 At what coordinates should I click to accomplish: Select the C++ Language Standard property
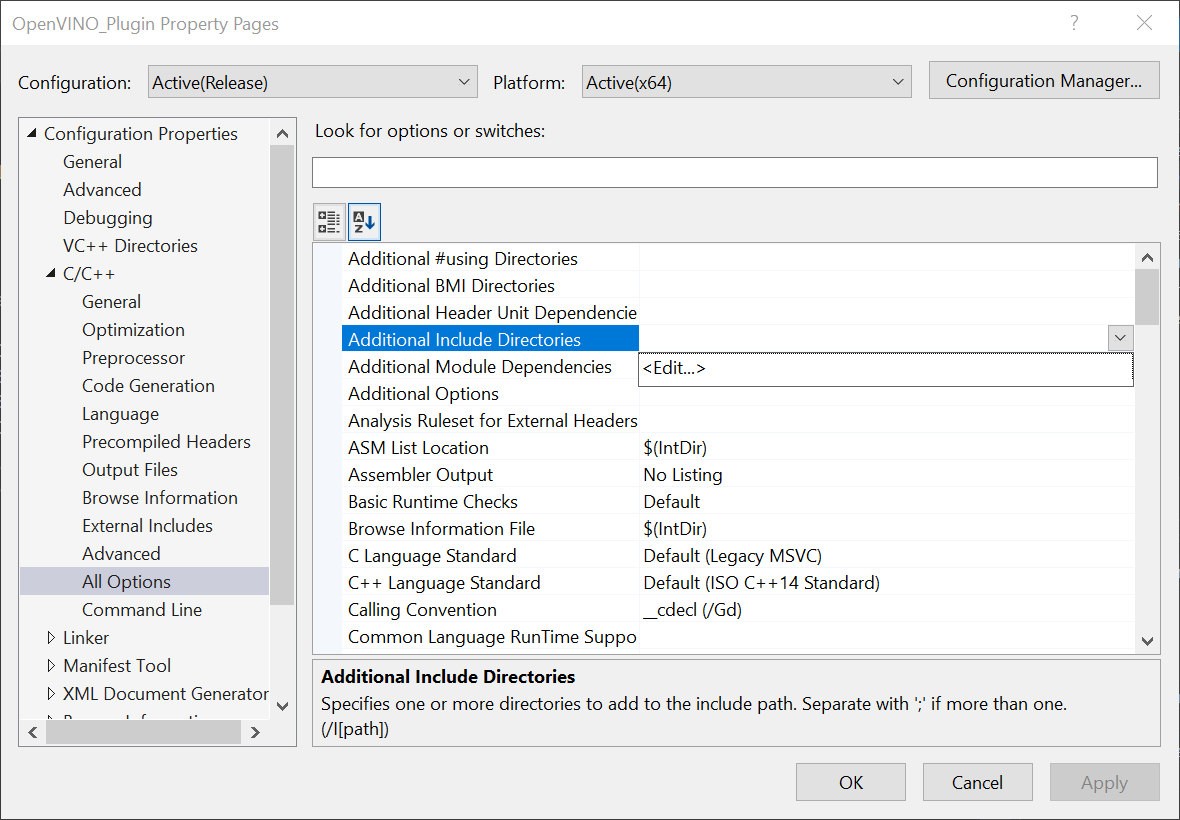coord(444,583)
